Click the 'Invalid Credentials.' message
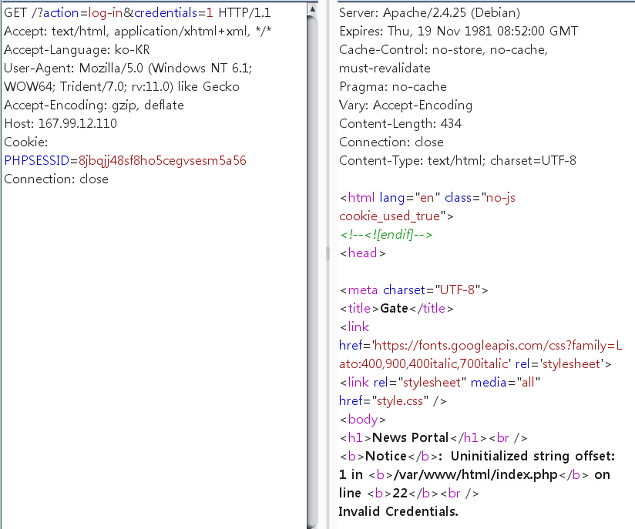 point(398,512)
